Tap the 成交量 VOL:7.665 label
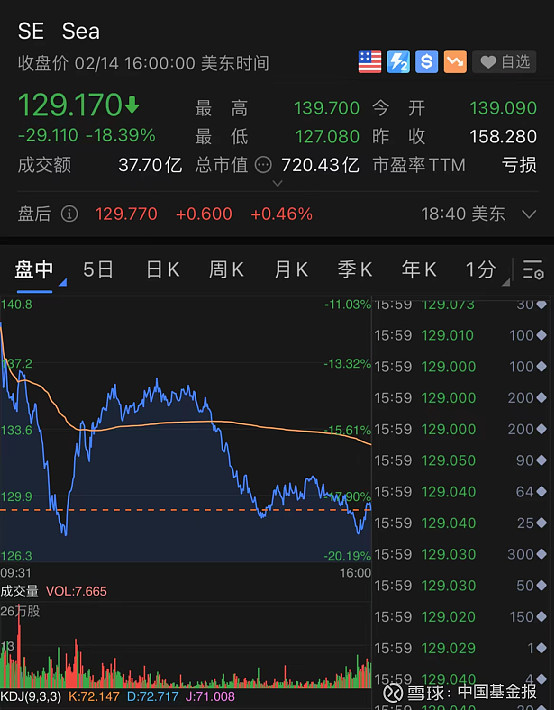Screen dimensions: 554x710 [53, 591]
